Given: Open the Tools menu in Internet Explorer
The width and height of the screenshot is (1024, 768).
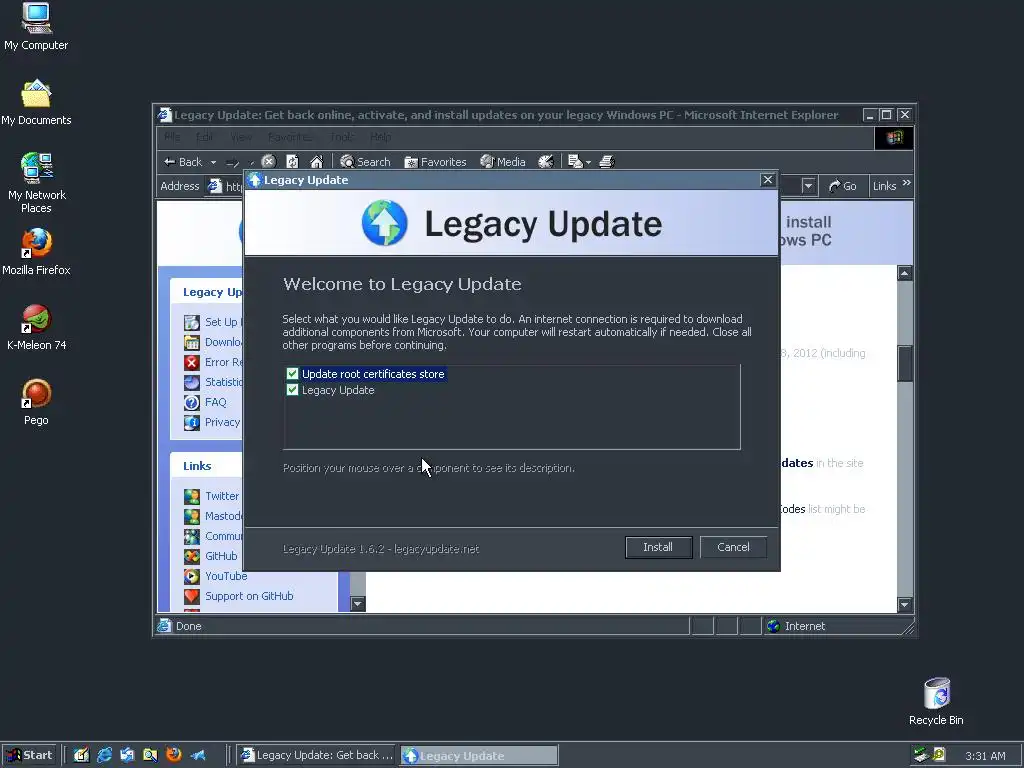Looking at the screenshot, I should pos(342,137).
